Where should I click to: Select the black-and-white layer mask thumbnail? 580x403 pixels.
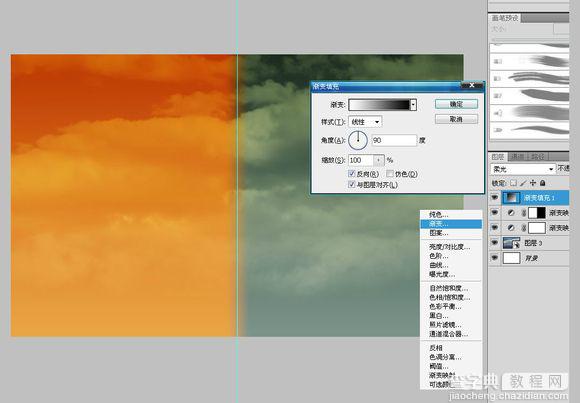(537, 213)
